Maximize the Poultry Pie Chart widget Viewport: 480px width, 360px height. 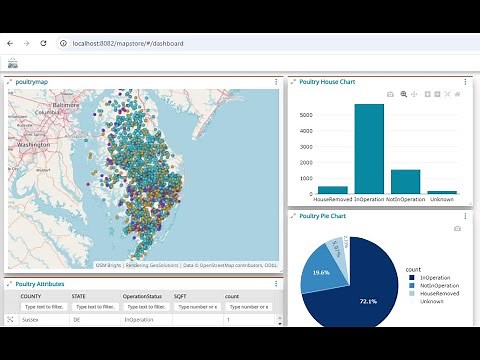pyautogui.click(x=293, y=216)
